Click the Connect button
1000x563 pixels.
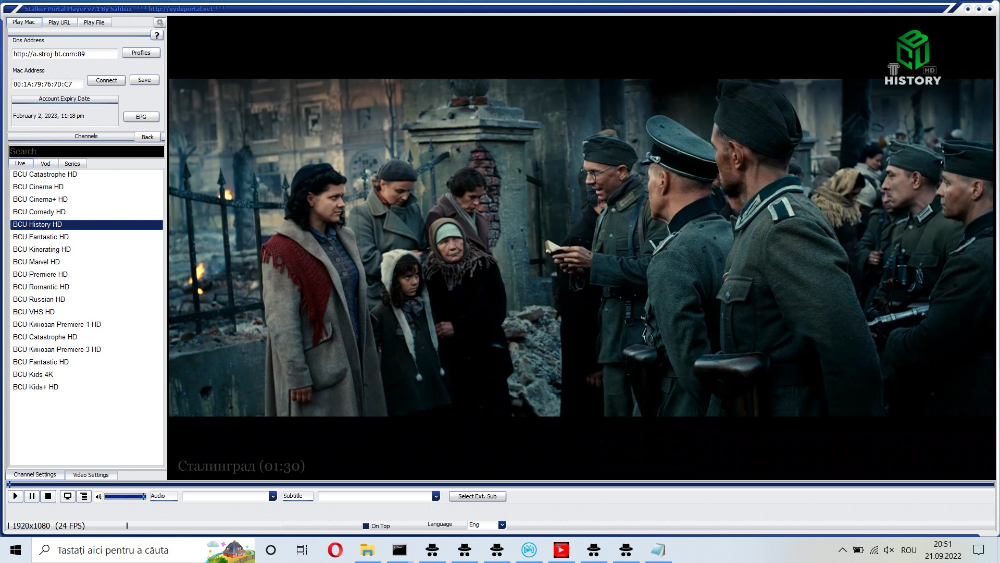[x=106, y=80]
